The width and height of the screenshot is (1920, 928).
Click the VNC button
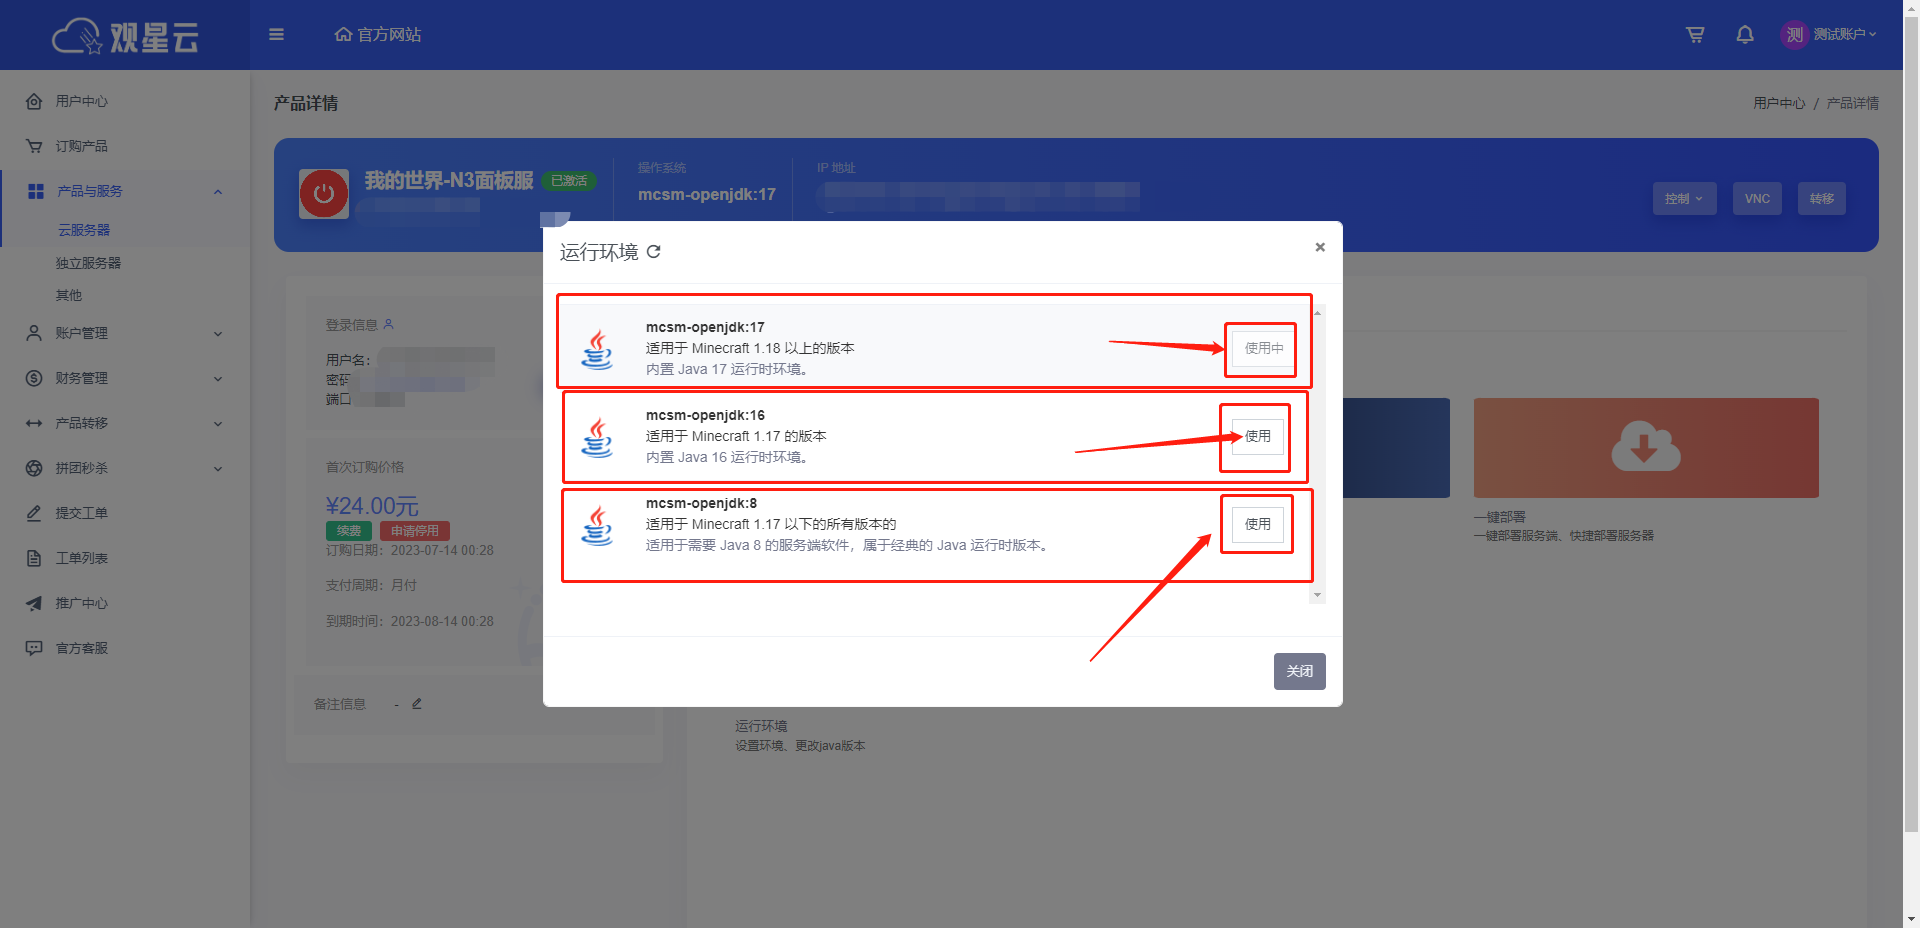coord(1757,198)
